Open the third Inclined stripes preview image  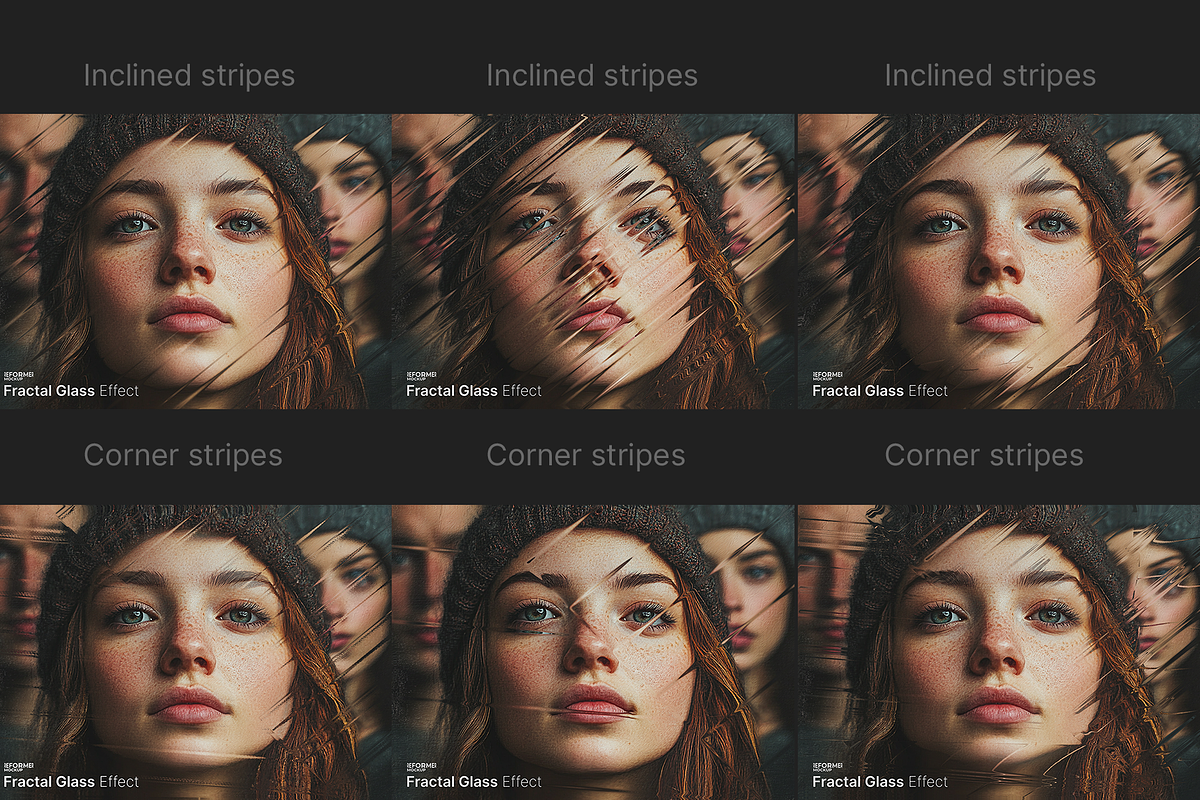[999, 261]
